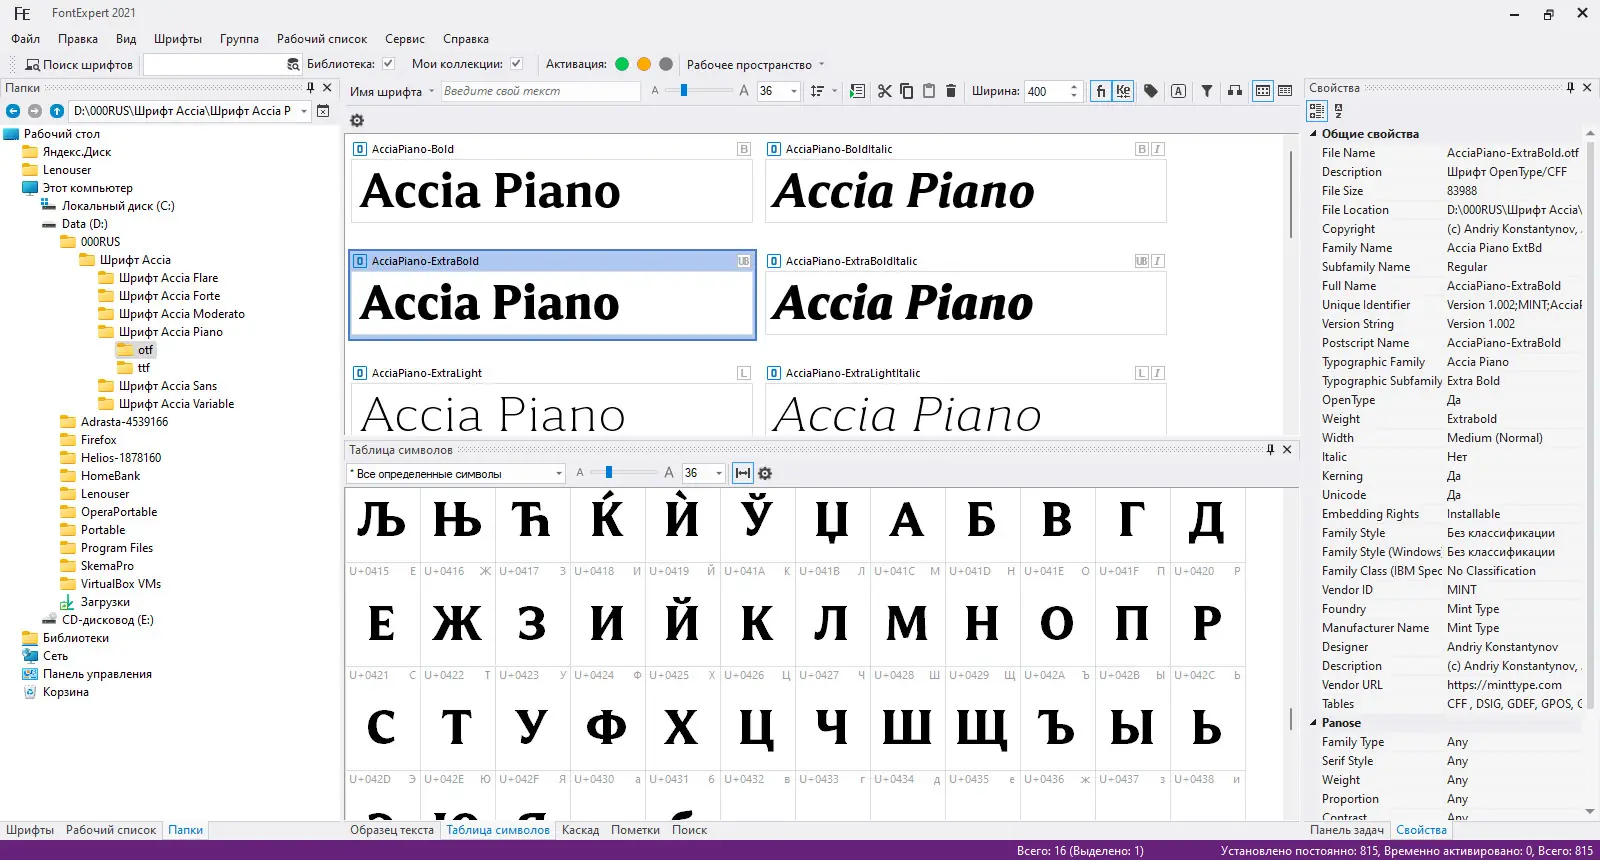This screenshot has width=1600, height=860.
Task: Click the Delete trash bin icon
Action: [951, 91]
